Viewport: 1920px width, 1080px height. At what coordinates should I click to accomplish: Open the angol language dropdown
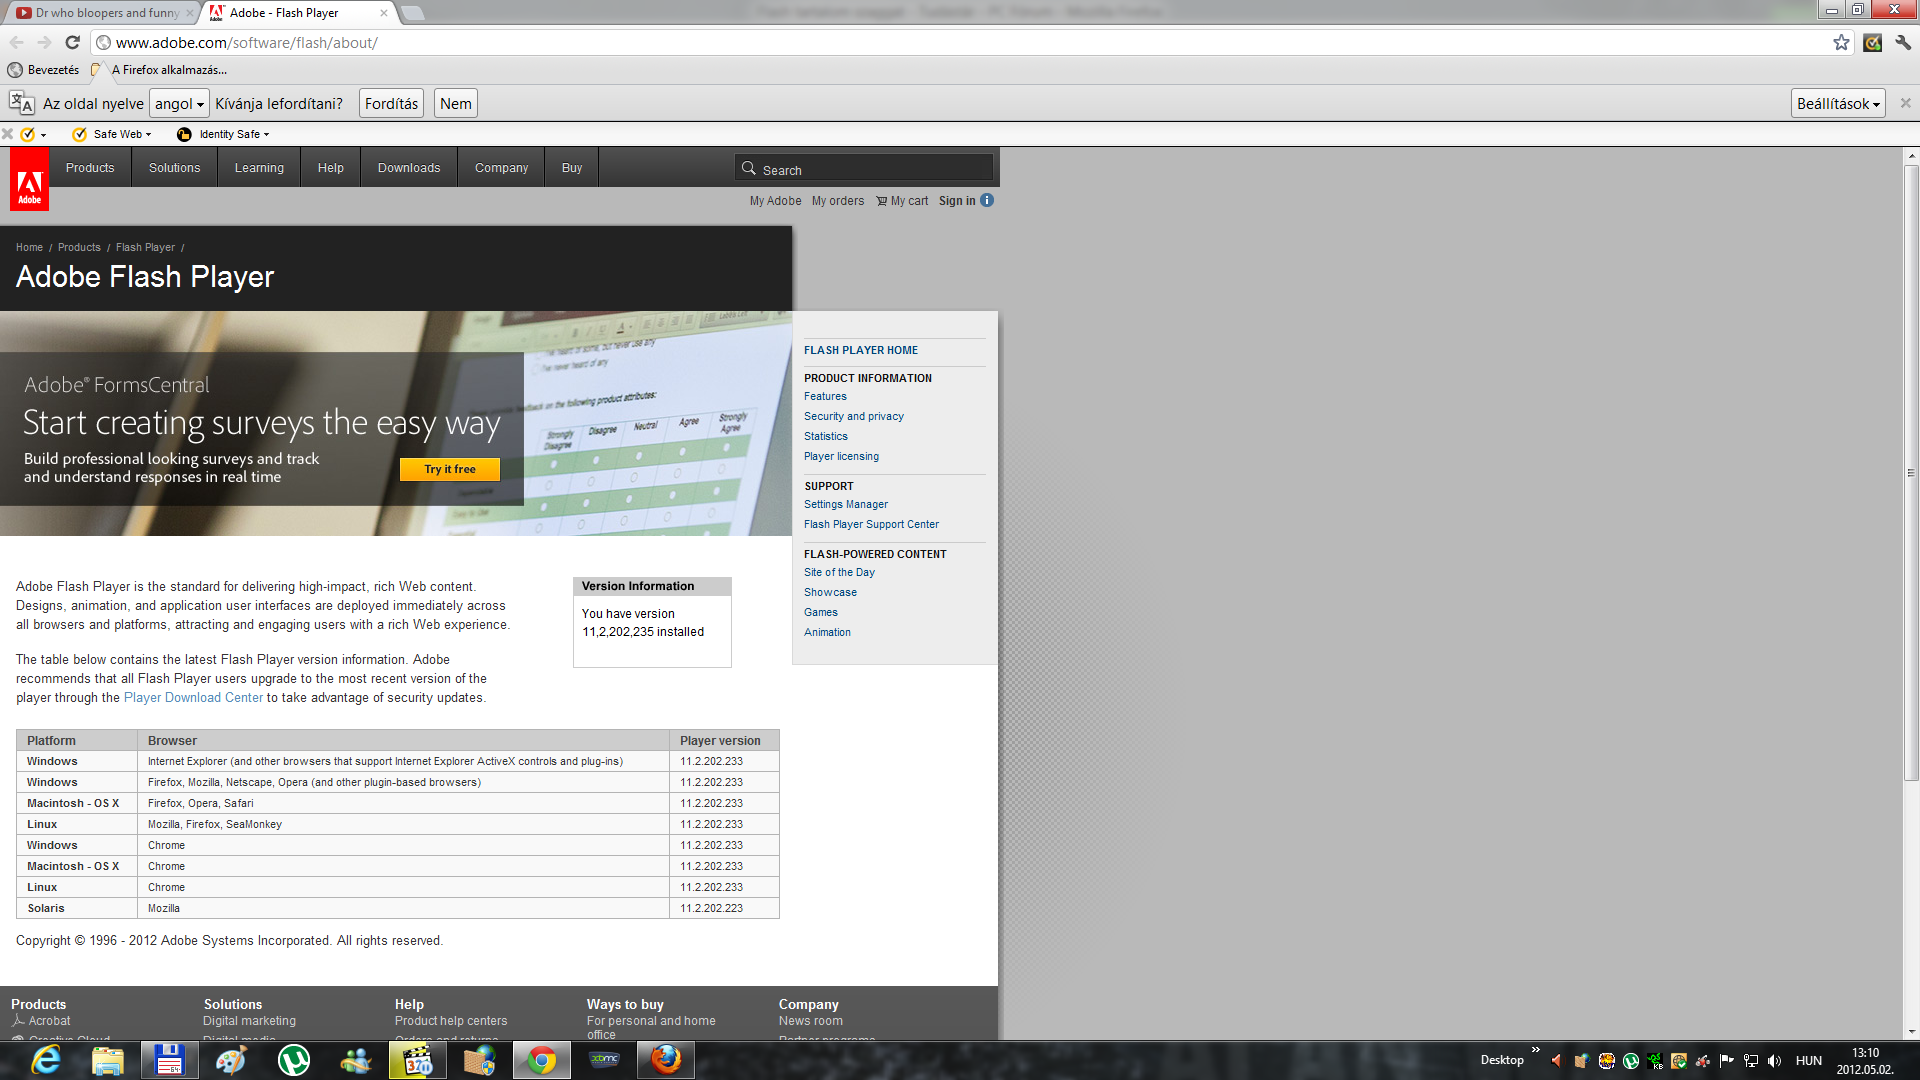[x=179, y=103]
